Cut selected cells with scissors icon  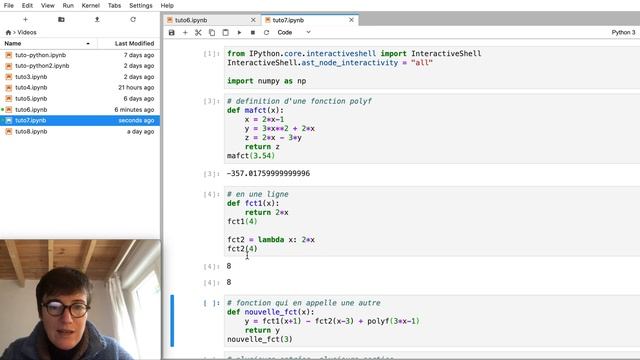198,32
